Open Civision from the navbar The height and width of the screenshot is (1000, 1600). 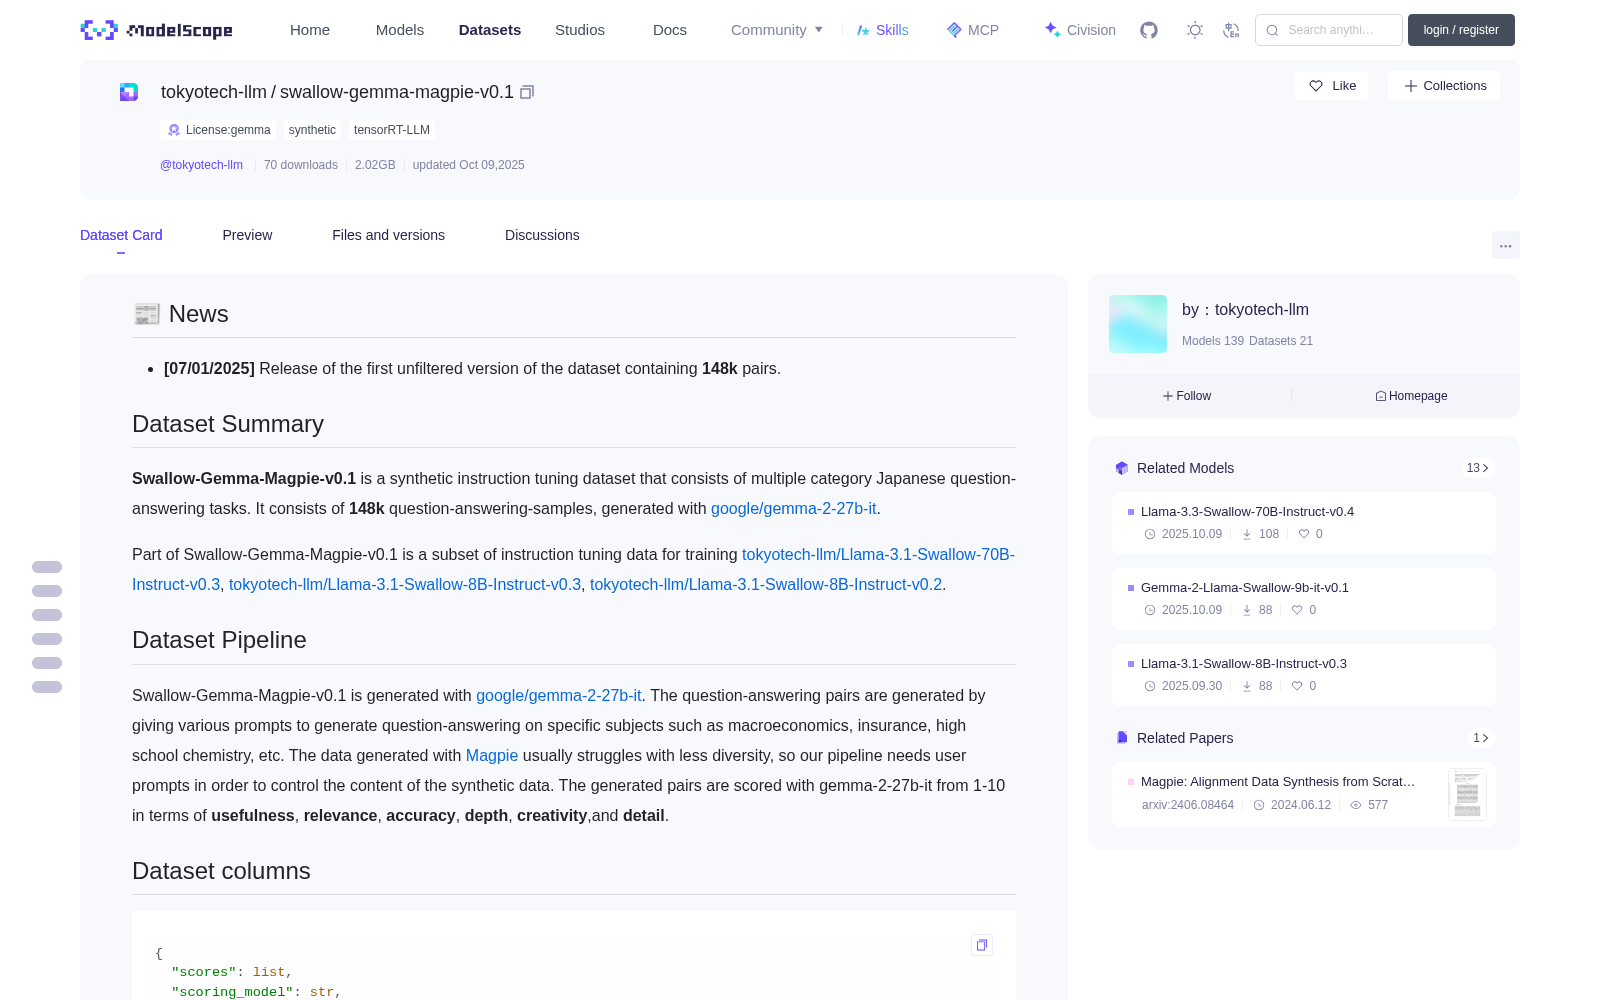[1080, 30]
